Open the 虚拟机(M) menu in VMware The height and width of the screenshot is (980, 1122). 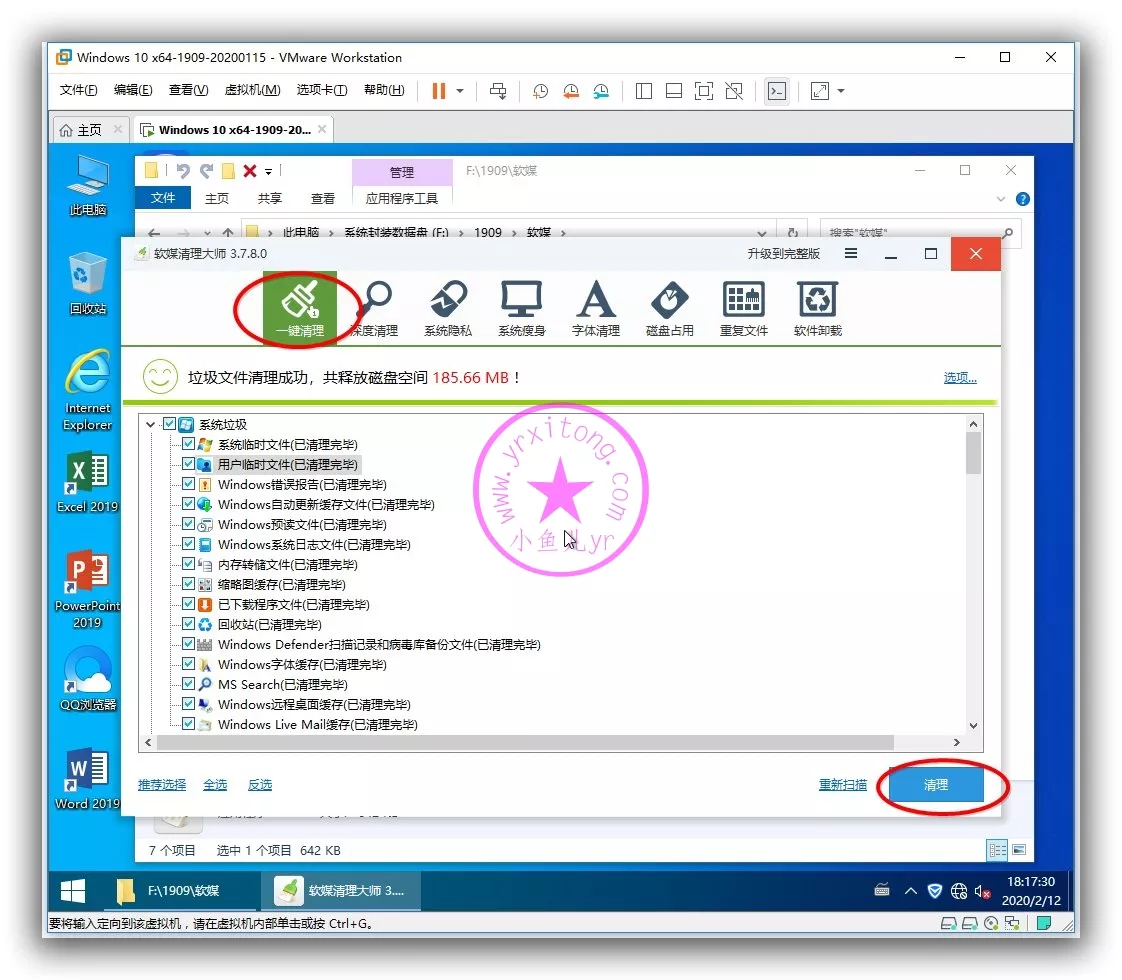[252, 90]
